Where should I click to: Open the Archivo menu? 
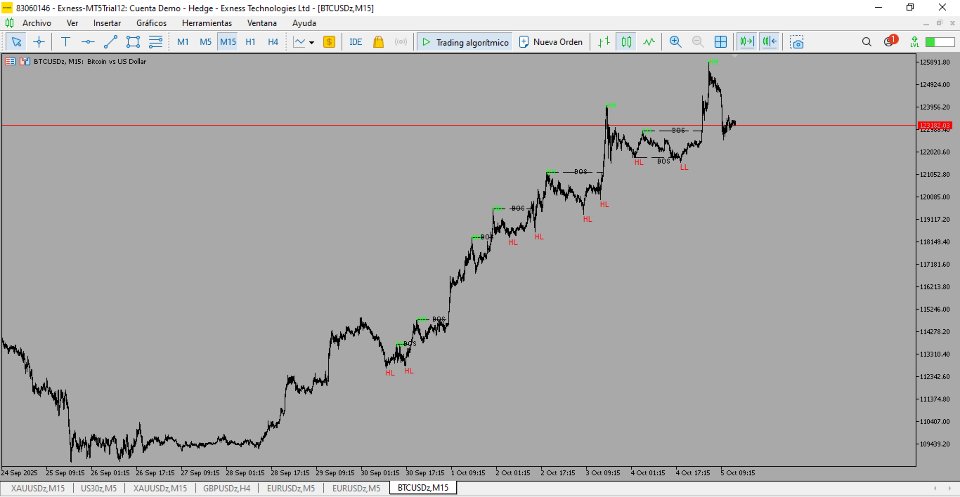37,23
